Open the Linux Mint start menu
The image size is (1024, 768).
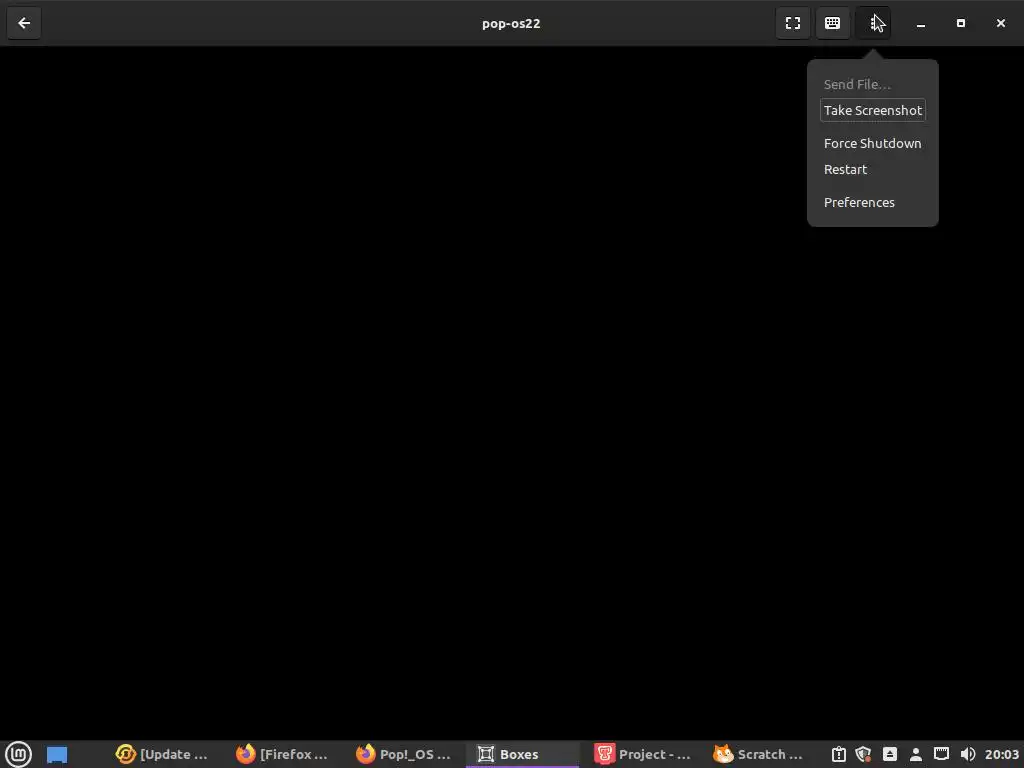coord(18,754)
